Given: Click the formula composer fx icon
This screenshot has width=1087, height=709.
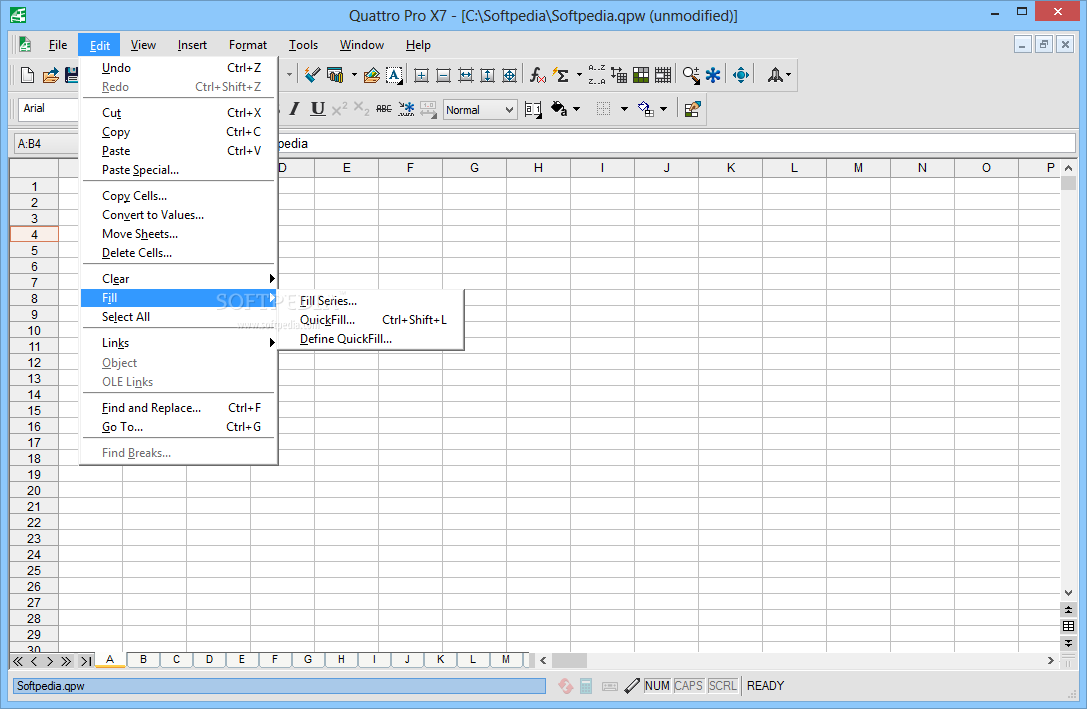Looking at the screenshot, I should [x=537, y=75].
